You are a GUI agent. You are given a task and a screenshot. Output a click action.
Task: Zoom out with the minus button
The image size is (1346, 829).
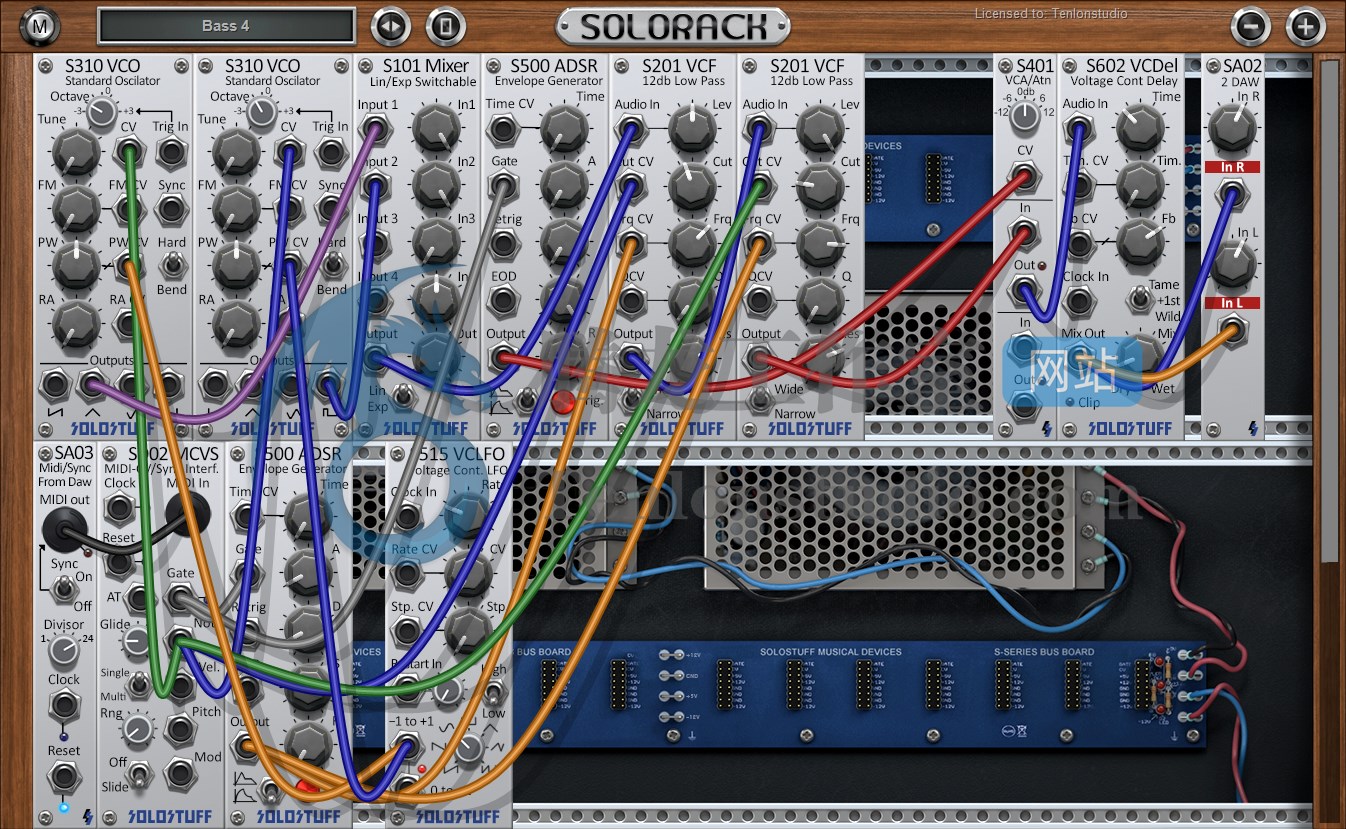(1250, 26)
